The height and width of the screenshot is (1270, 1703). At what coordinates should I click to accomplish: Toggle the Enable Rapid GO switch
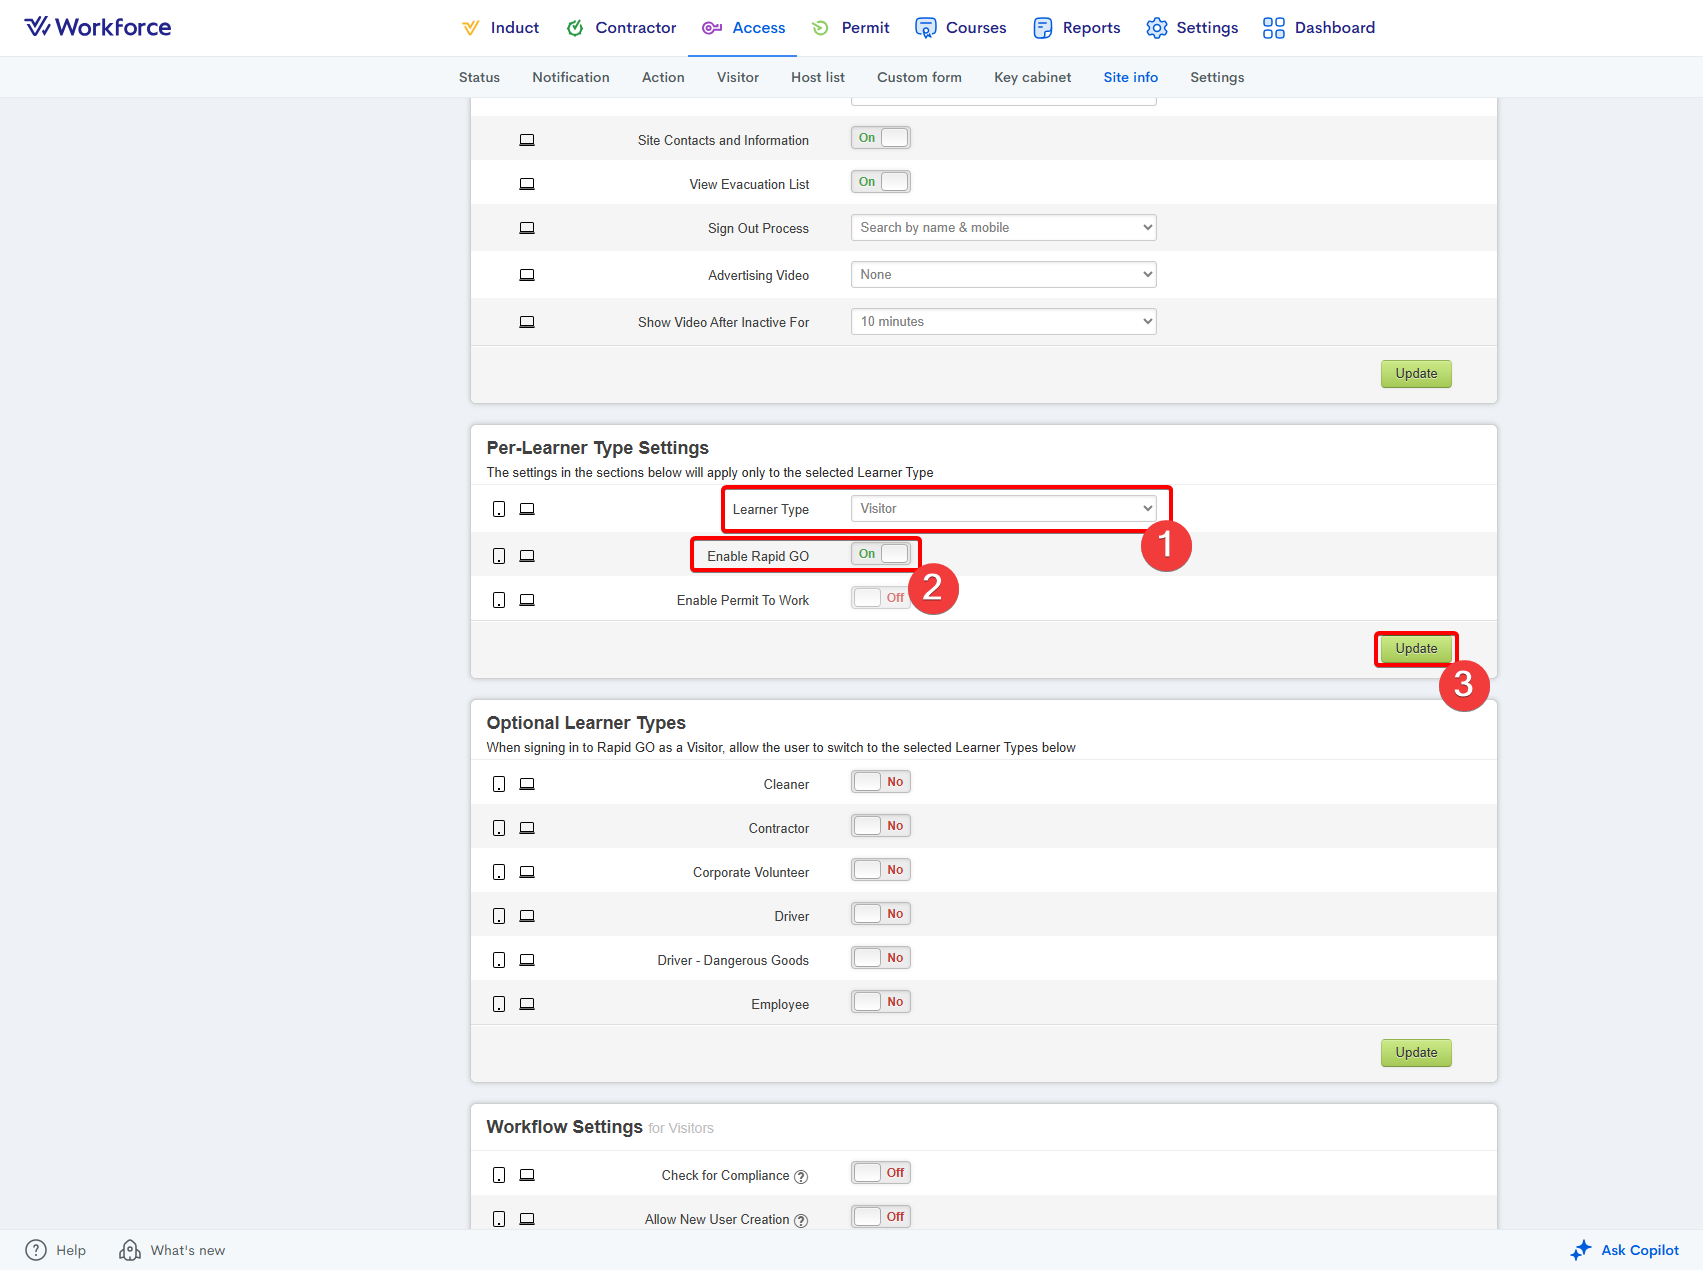[881, 554]
